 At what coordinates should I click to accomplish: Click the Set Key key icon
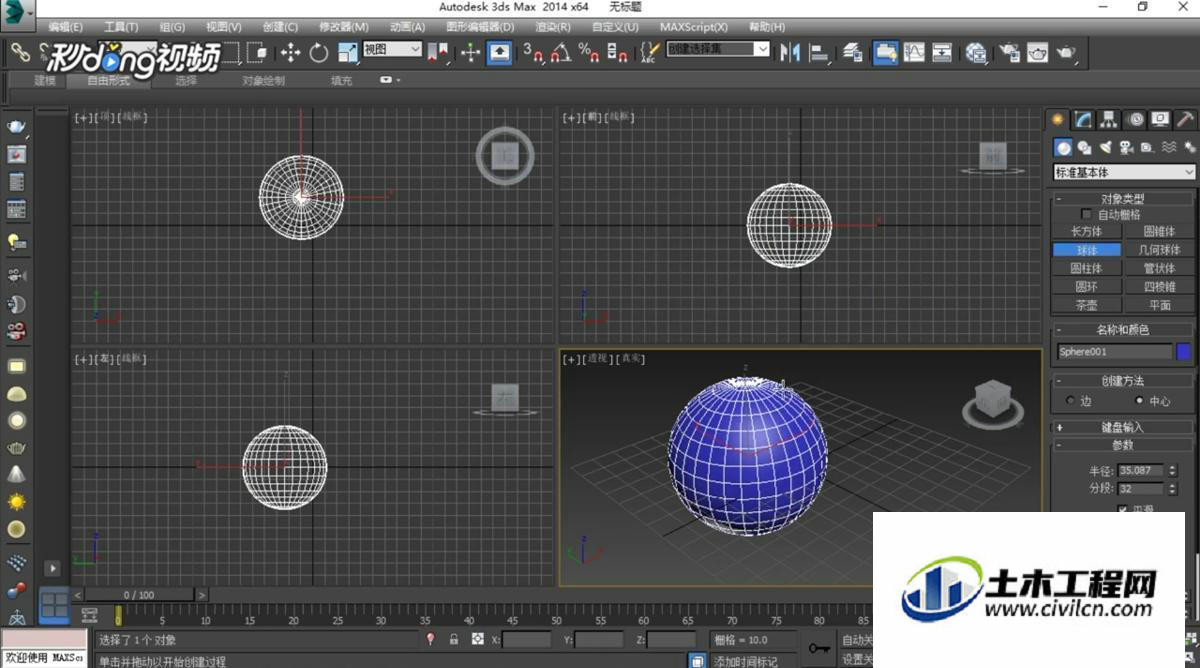pos(820,648)
